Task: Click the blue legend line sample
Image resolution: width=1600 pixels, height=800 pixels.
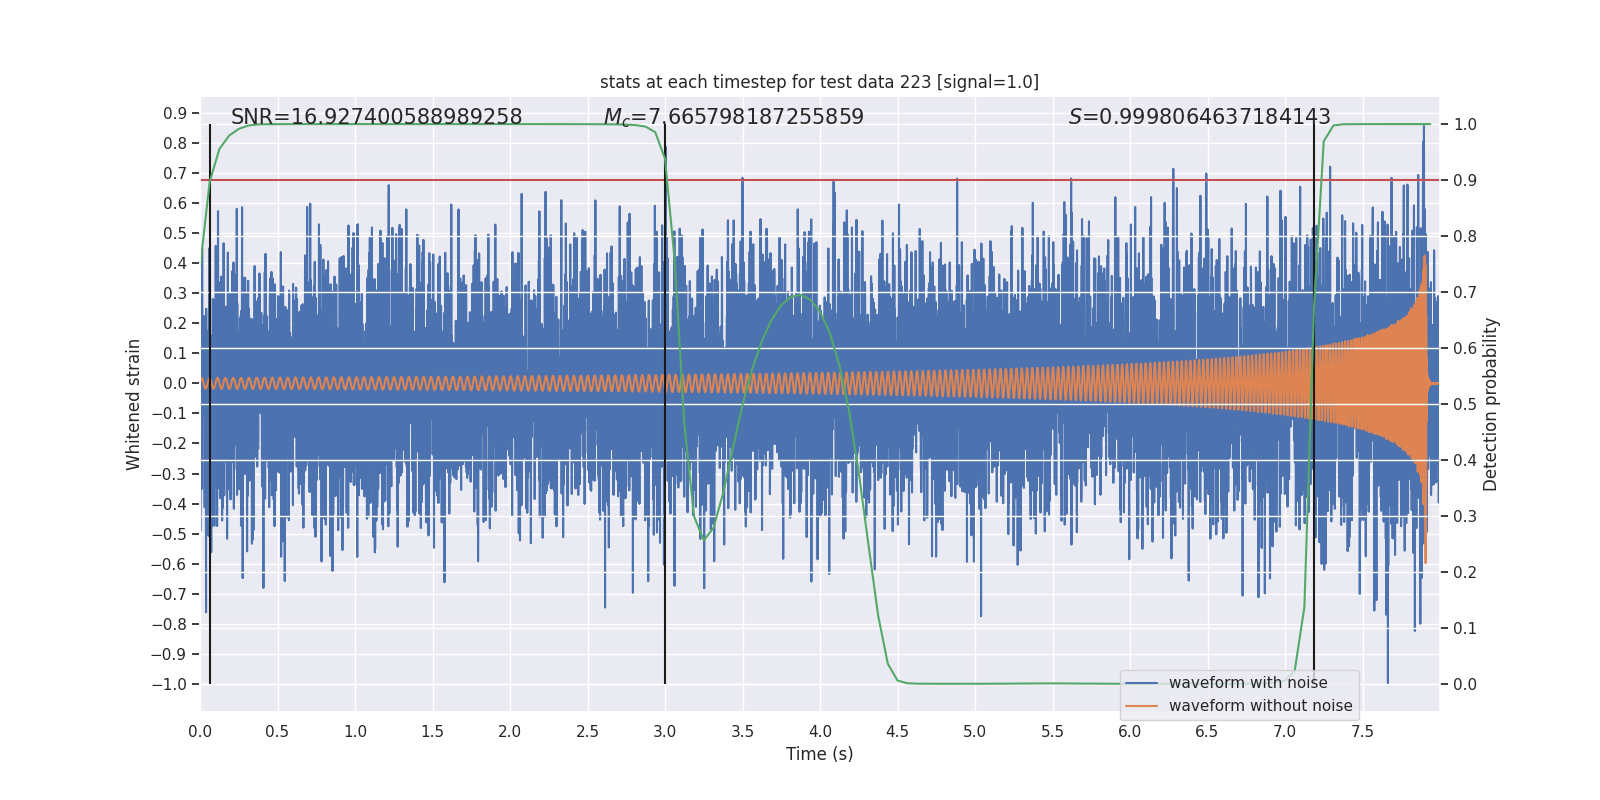Action: click(x=1142, y=683)
